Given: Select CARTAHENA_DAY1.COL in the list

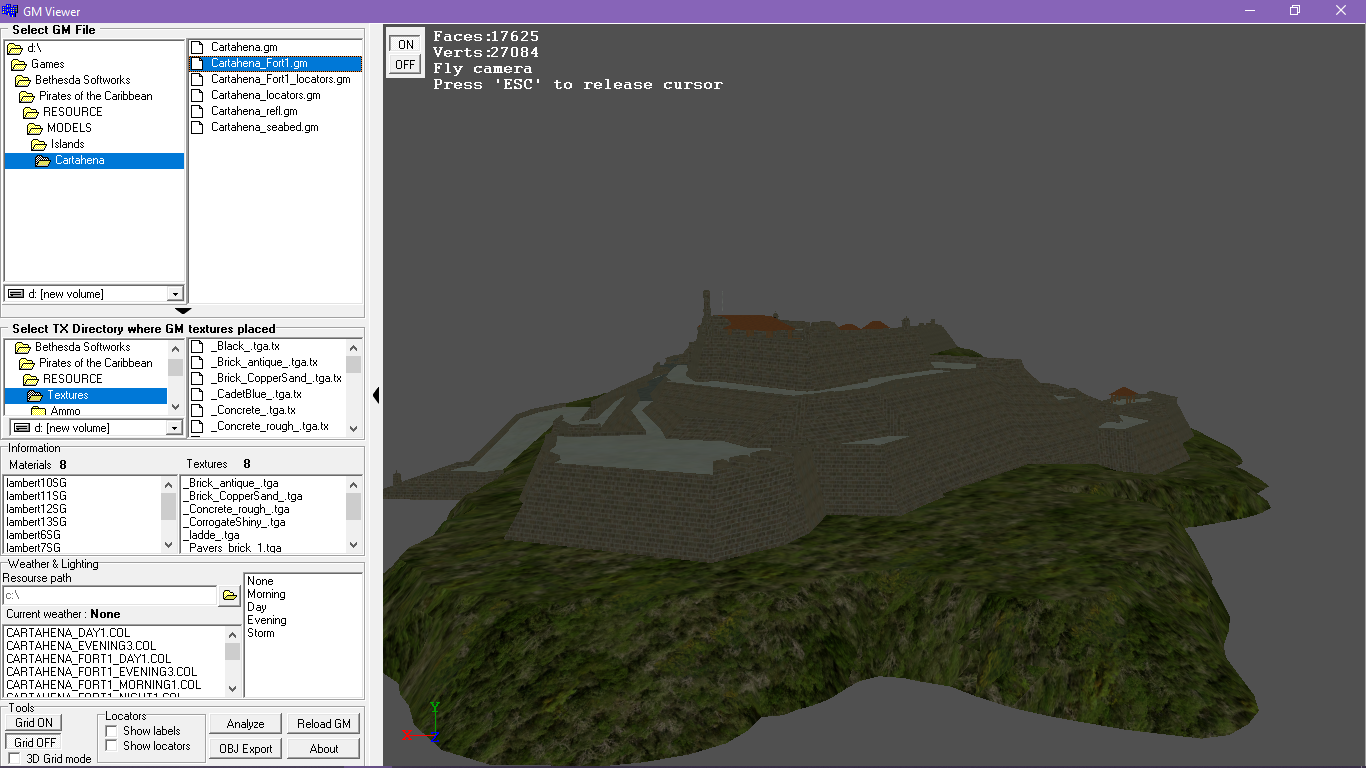Looking at the screenshot, I should coord(68,633).
